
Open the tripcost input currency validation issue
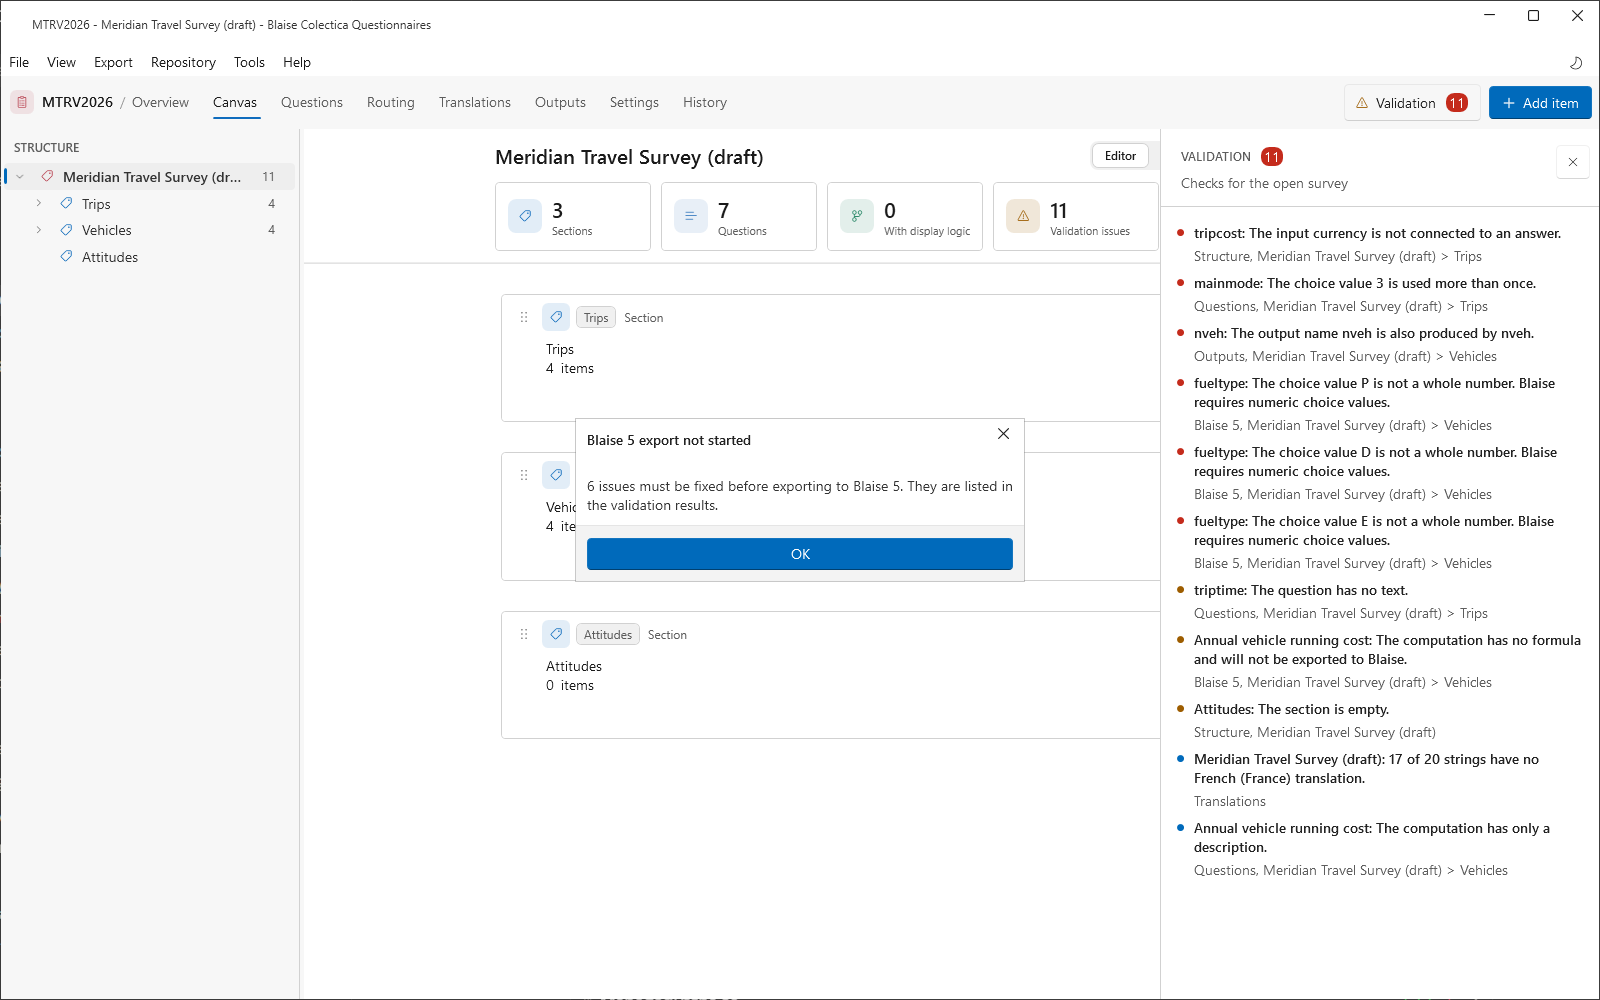[1380, 245]
